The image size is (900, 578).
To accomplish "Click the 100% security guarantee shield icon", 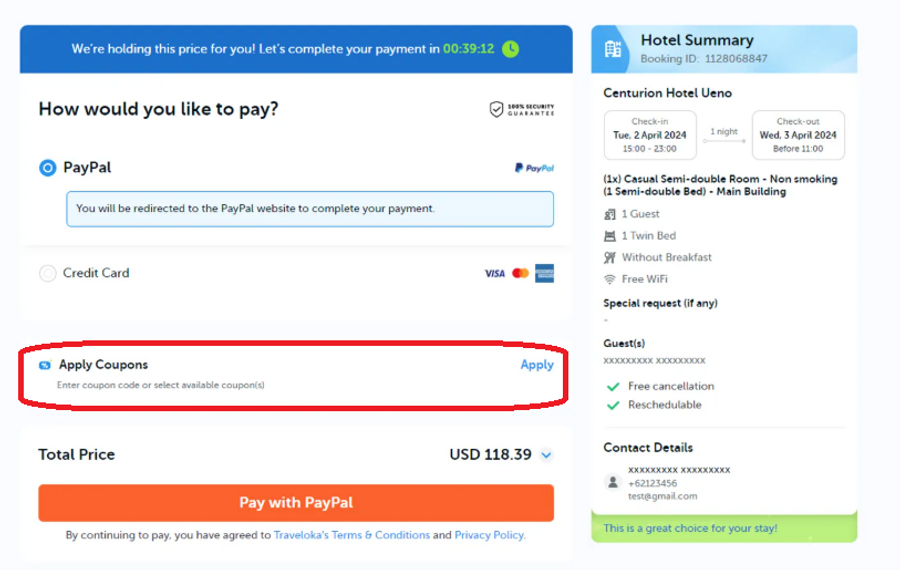I will [496, 109].
